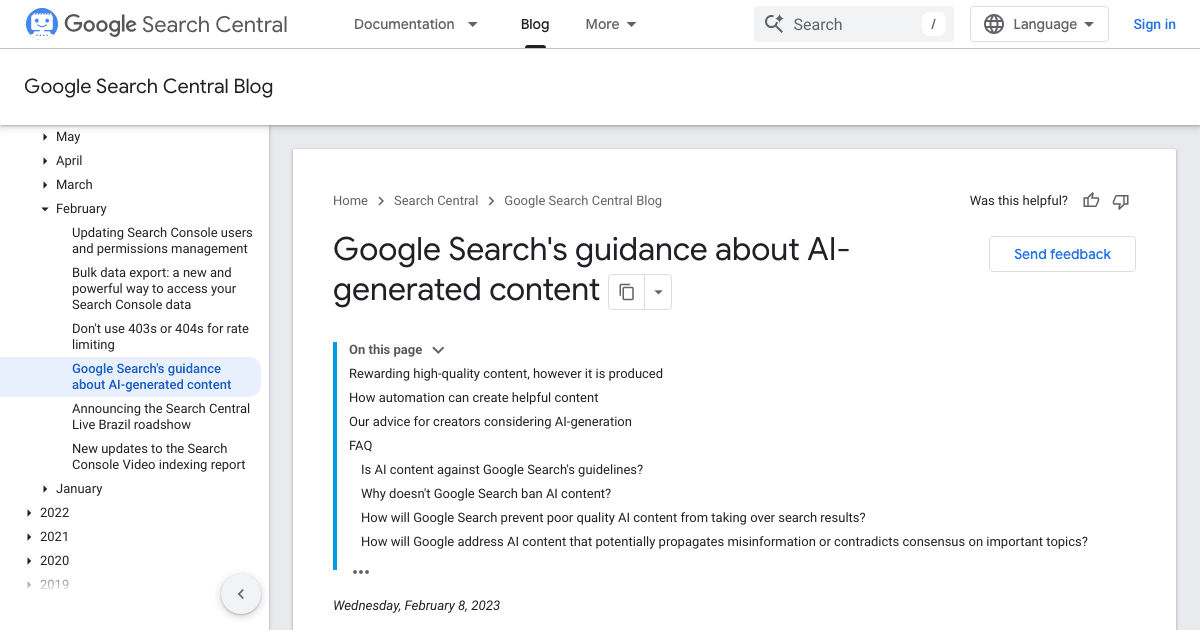
Task: Expand the 2022 year in sidebar
Action: point(29,513)
